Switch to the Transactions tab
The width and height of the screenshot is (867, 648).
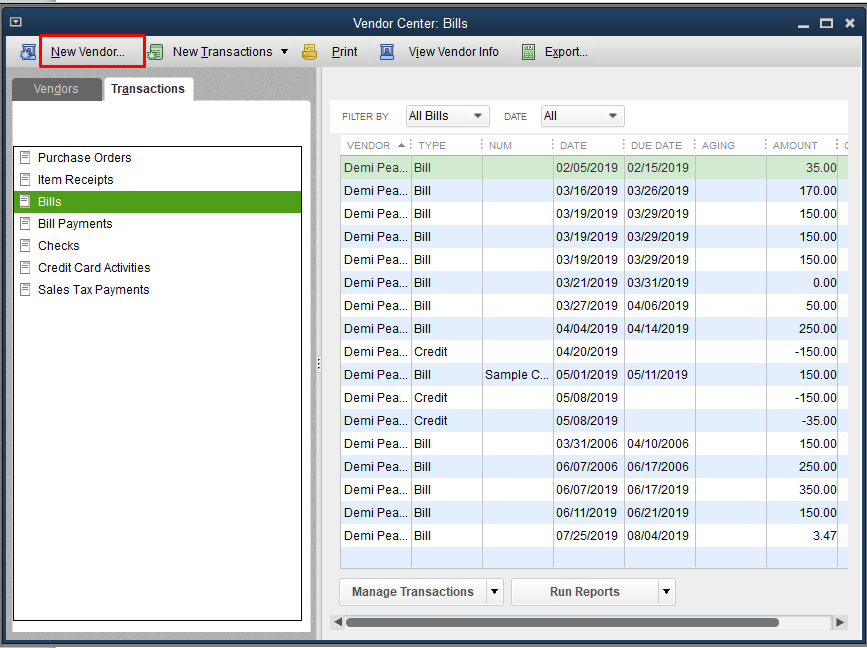(148, 89)
